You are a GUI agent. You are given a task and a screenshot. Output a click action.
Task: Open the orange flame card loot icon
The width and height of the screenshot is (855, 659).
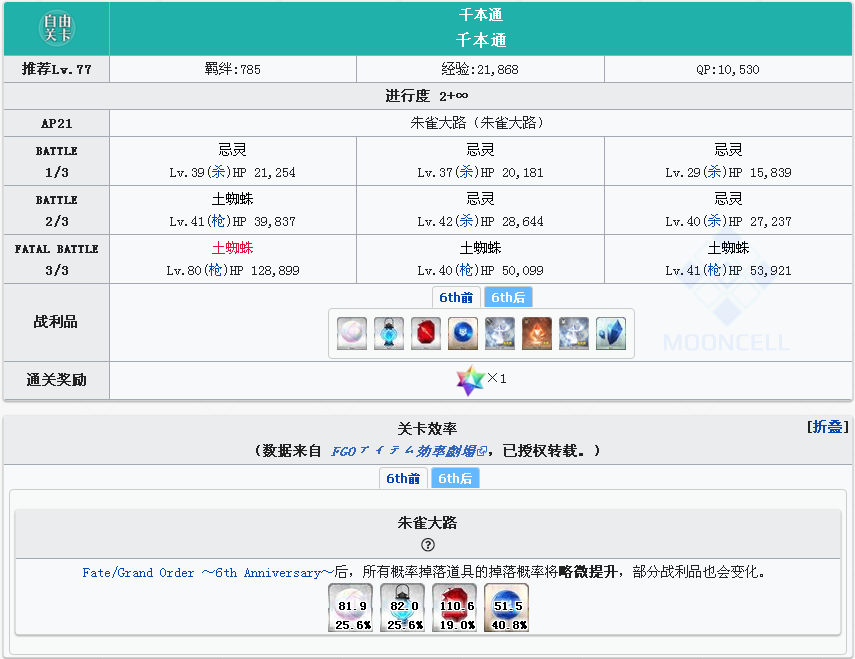click(x=537, y=333)
